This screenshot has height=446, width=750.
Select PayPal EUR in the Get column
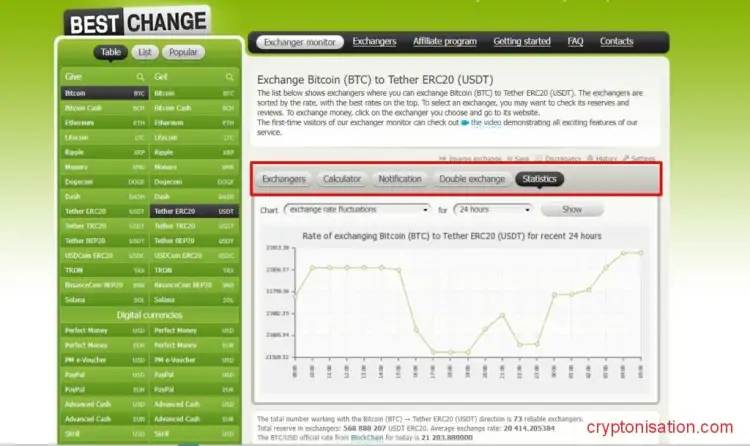(x=194, y=390)
